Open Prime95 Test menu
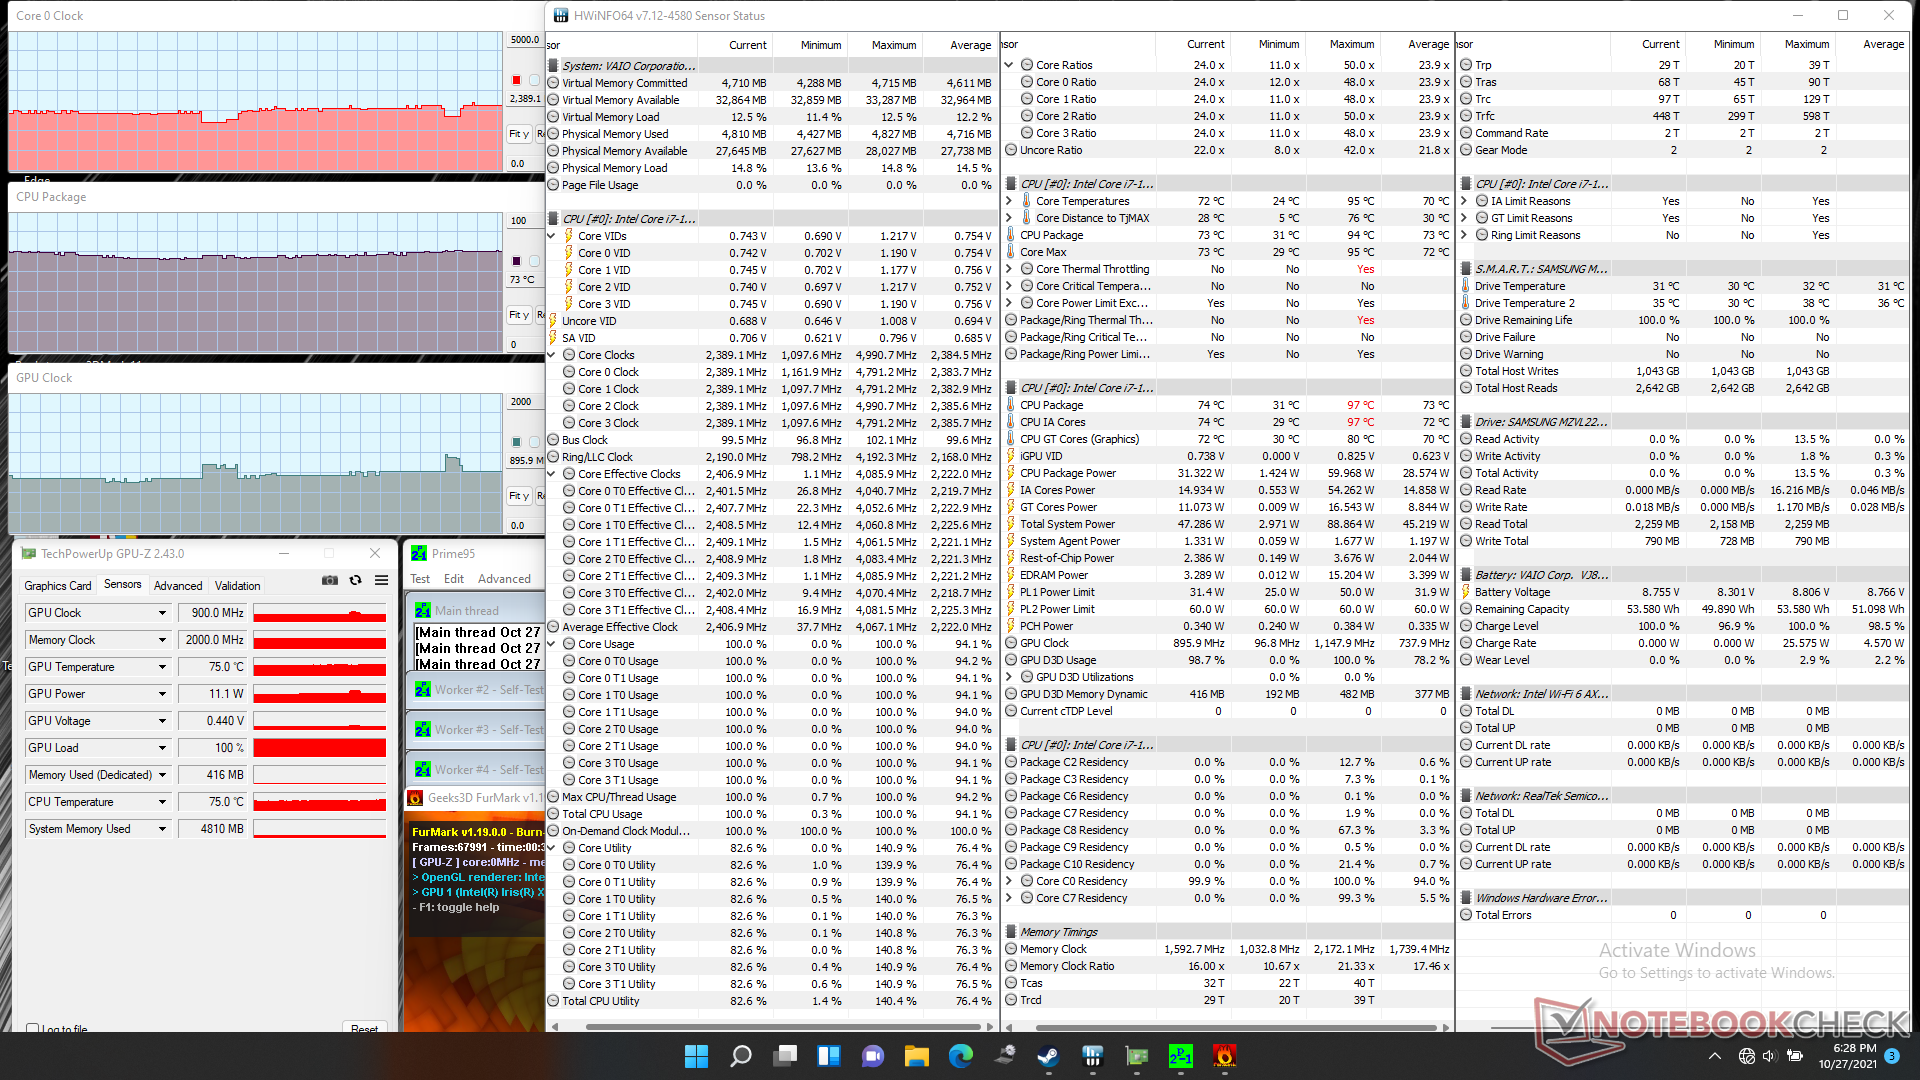Screen dimensions: 1920x1080 point(420,579)
